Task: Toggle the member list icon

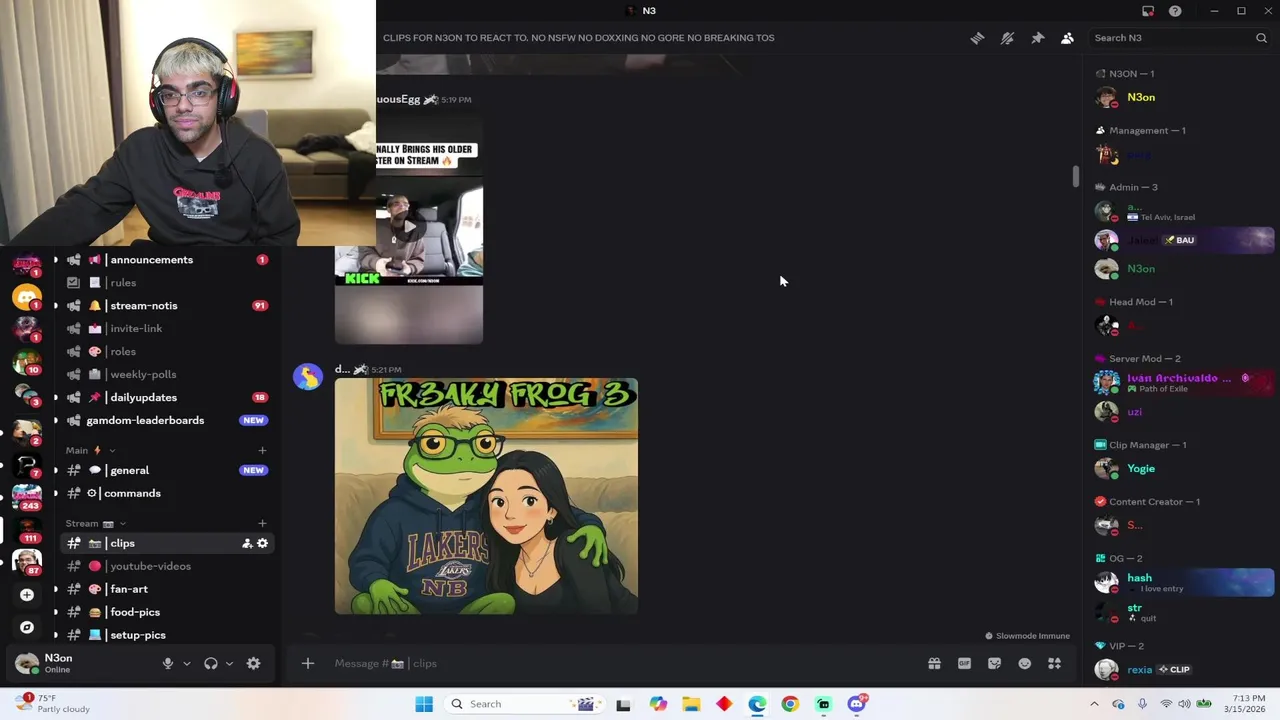Action: [x=1067, y=38]
